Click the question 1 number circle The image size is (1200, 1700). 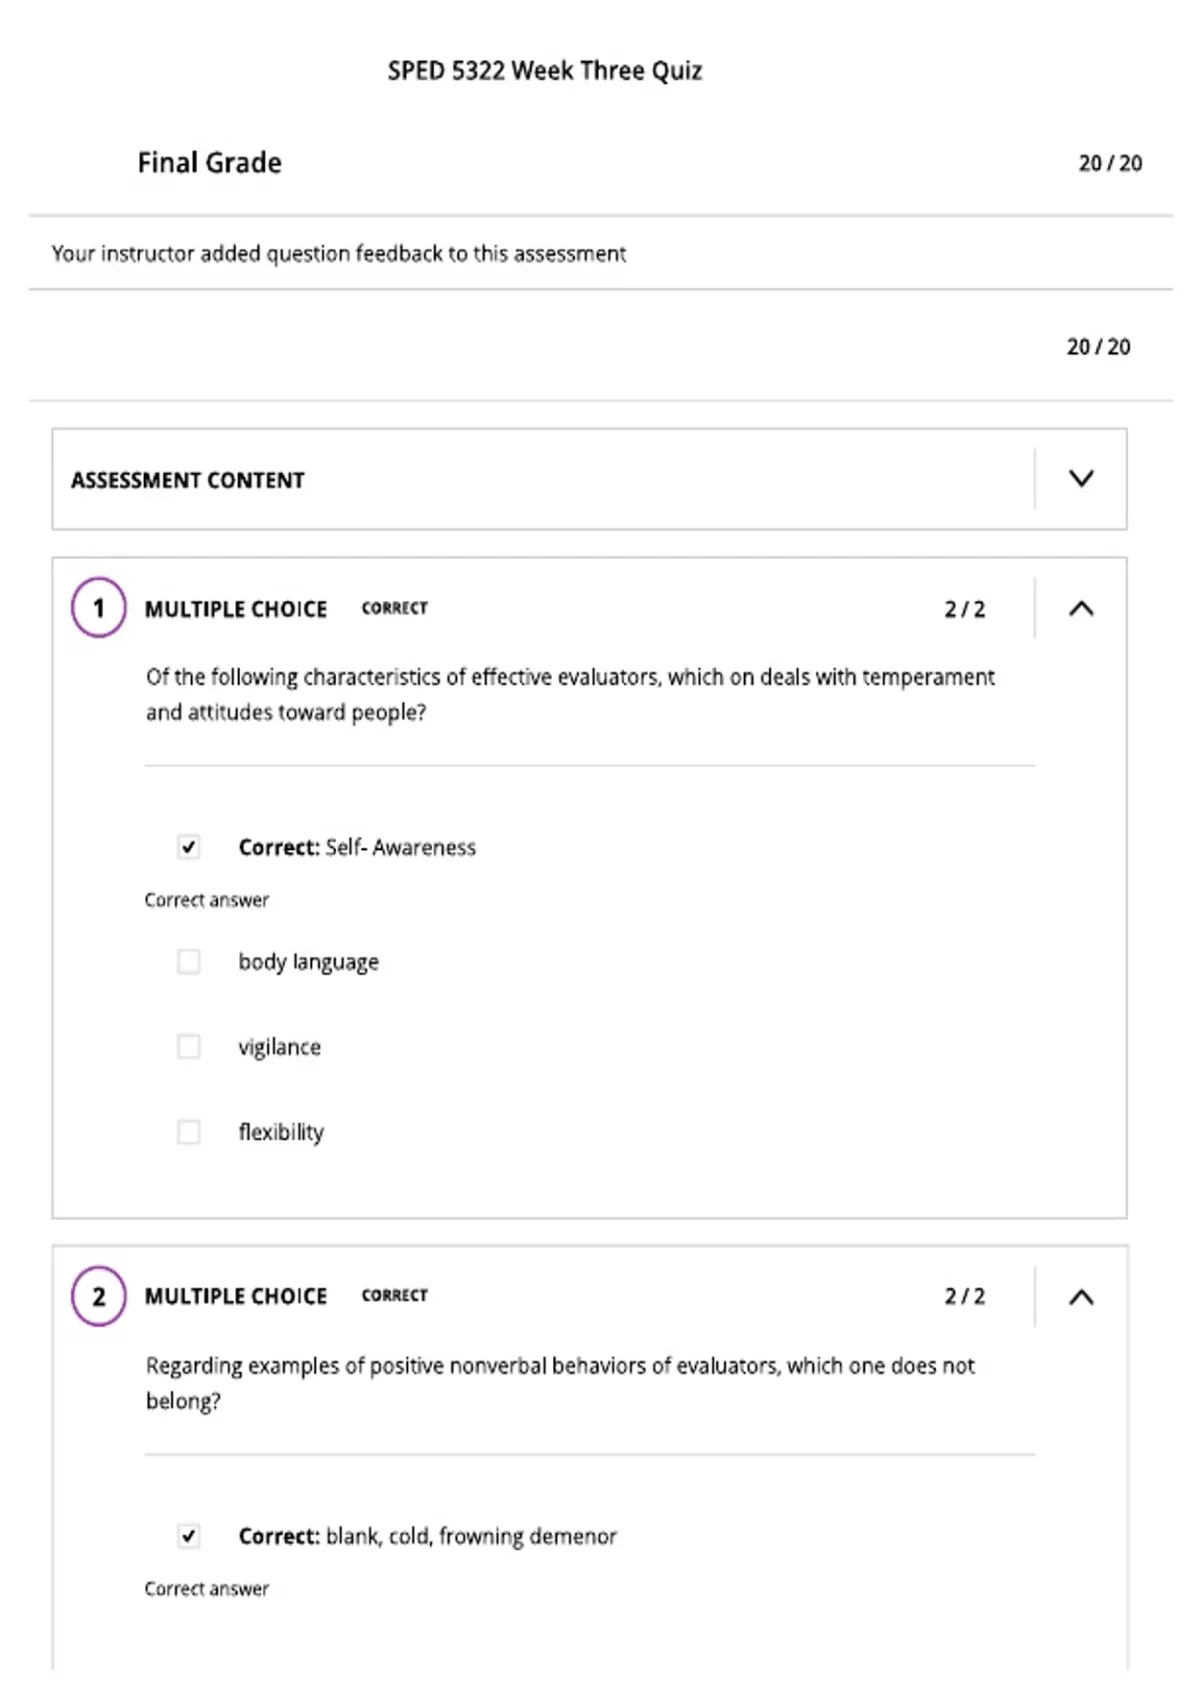coord(98,607)
